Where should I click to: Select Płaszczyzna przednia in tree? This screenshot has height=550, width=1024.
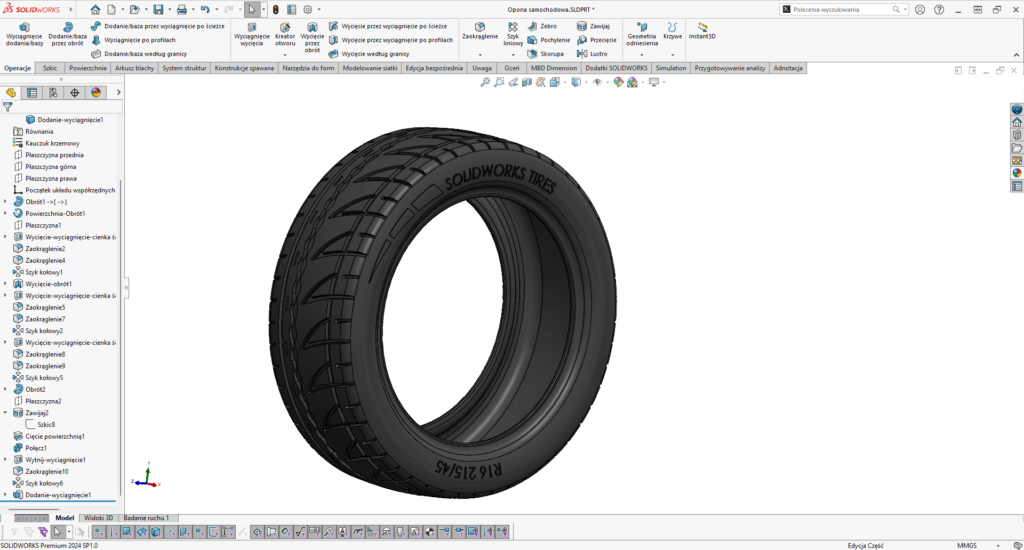54,155
